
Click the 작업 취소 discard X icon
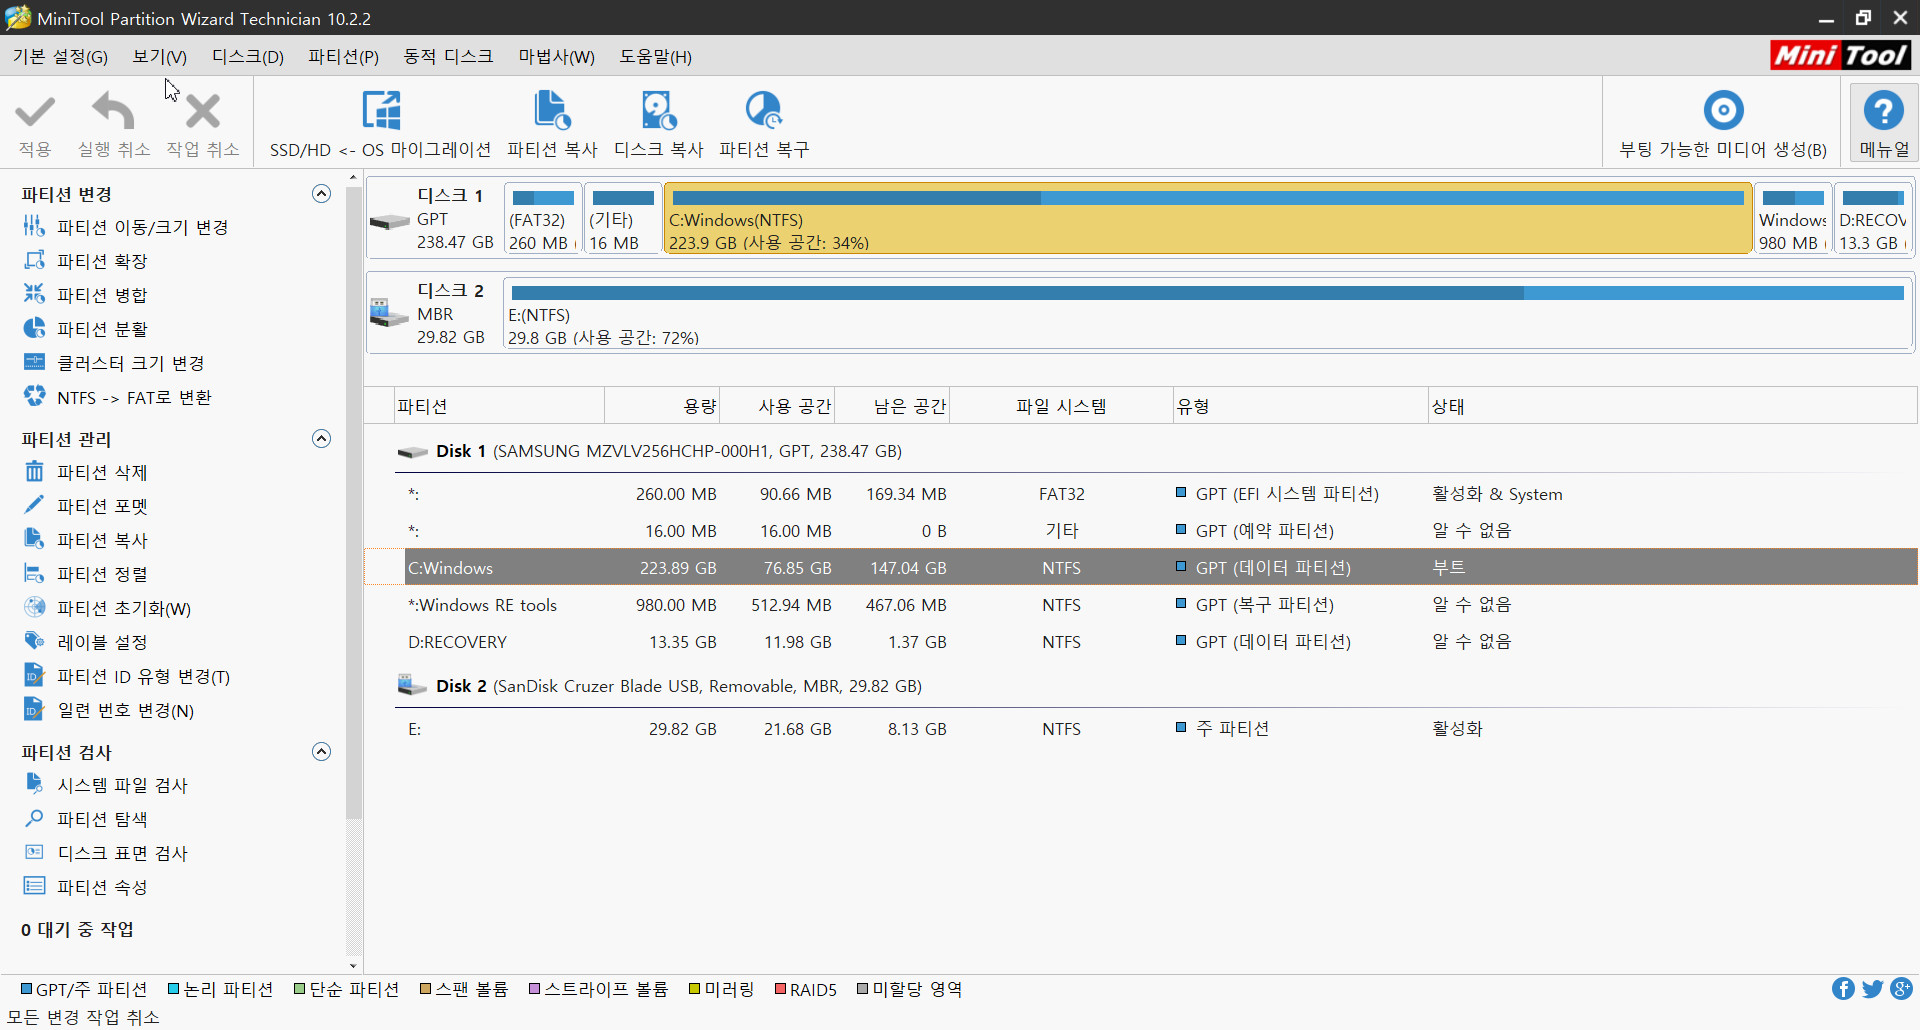(203, 111)
